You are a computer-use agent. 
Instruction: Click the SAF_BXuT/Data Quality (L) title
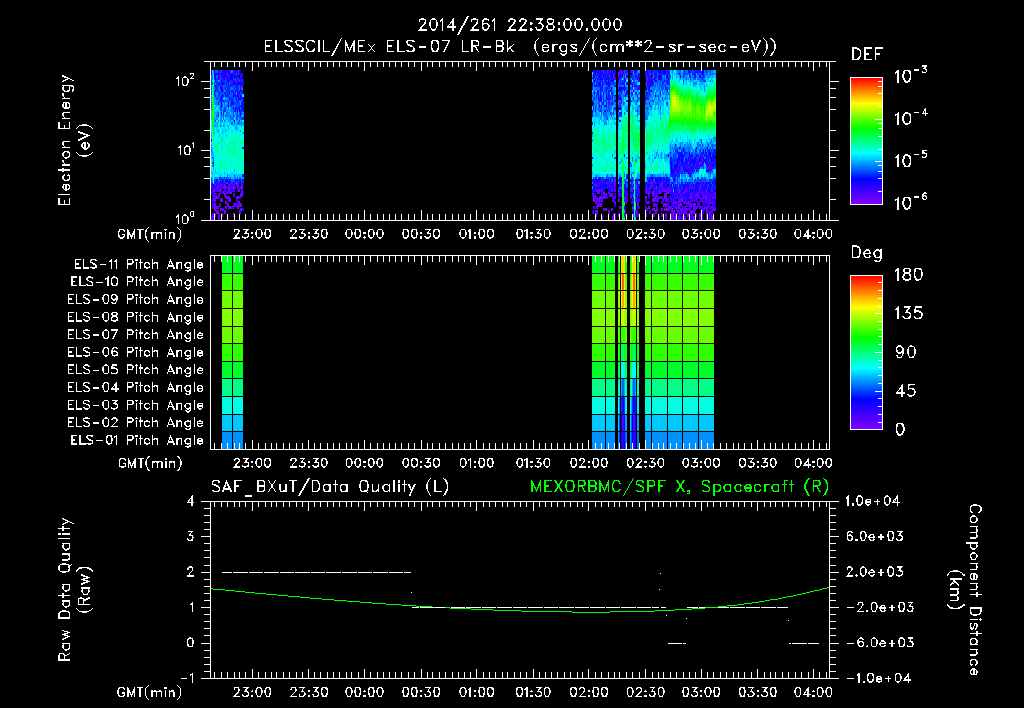(x=330, y=487)
